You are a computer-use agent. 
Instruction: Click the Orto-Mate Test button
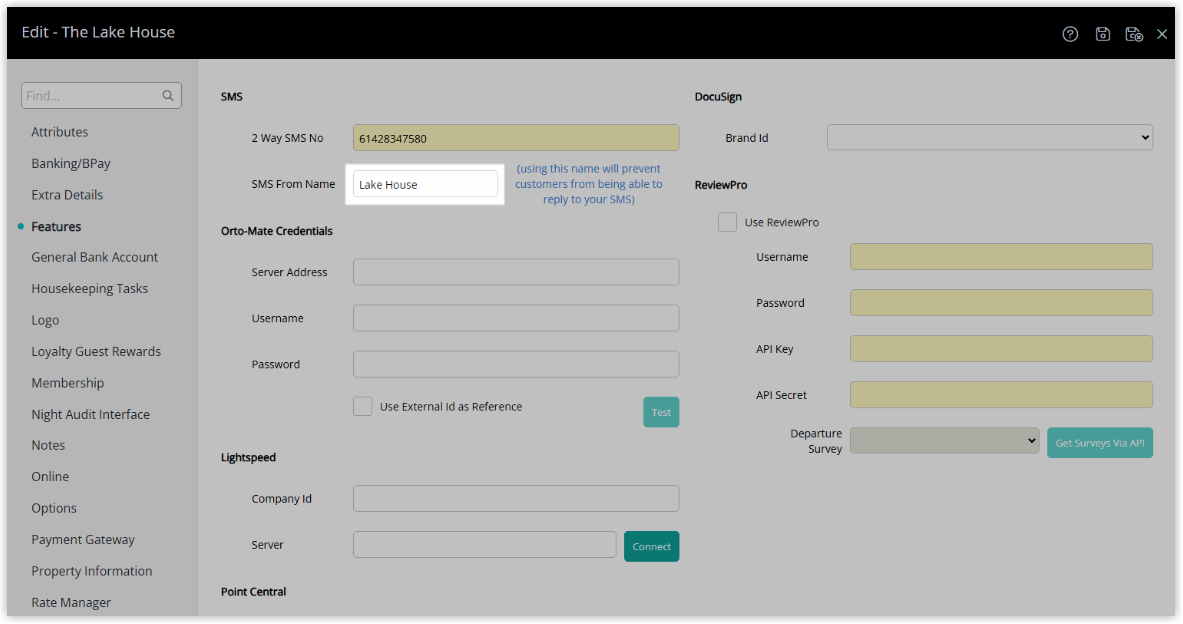[x=661, y=412]
